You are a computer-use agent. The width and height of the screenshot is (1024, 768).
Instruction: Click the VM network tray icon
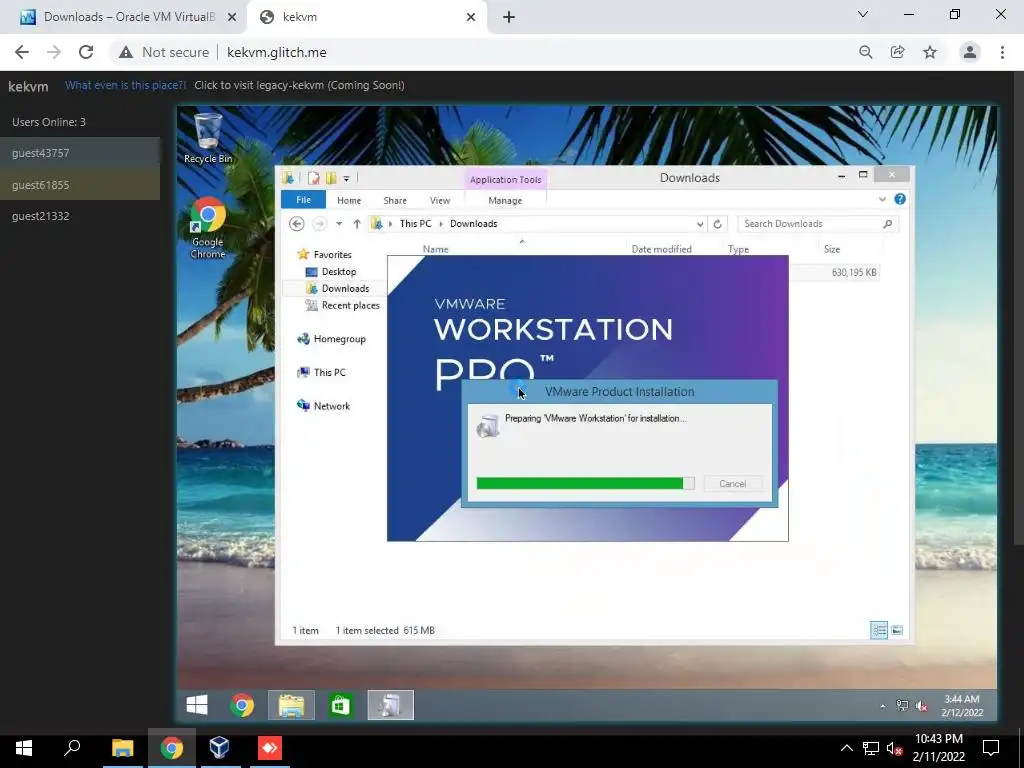click(903, 706)
